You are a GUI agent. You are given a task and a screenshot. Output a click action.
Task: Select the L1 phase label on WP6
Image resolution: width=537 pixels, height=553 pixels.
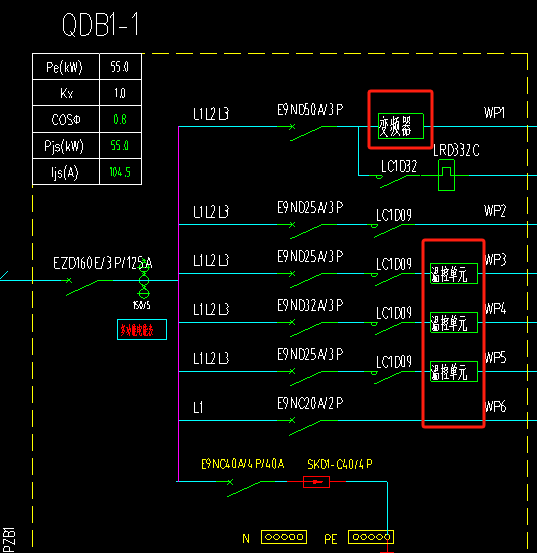tap(198, 408)
